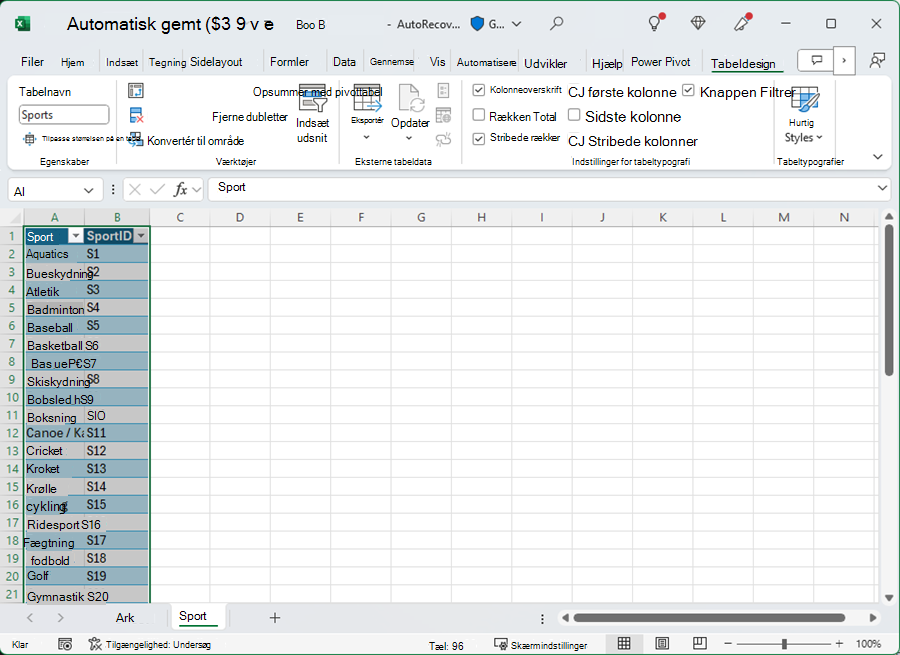
Task: Toggle Knappen Filtrer checkbox
Action: tap(688, 91)
